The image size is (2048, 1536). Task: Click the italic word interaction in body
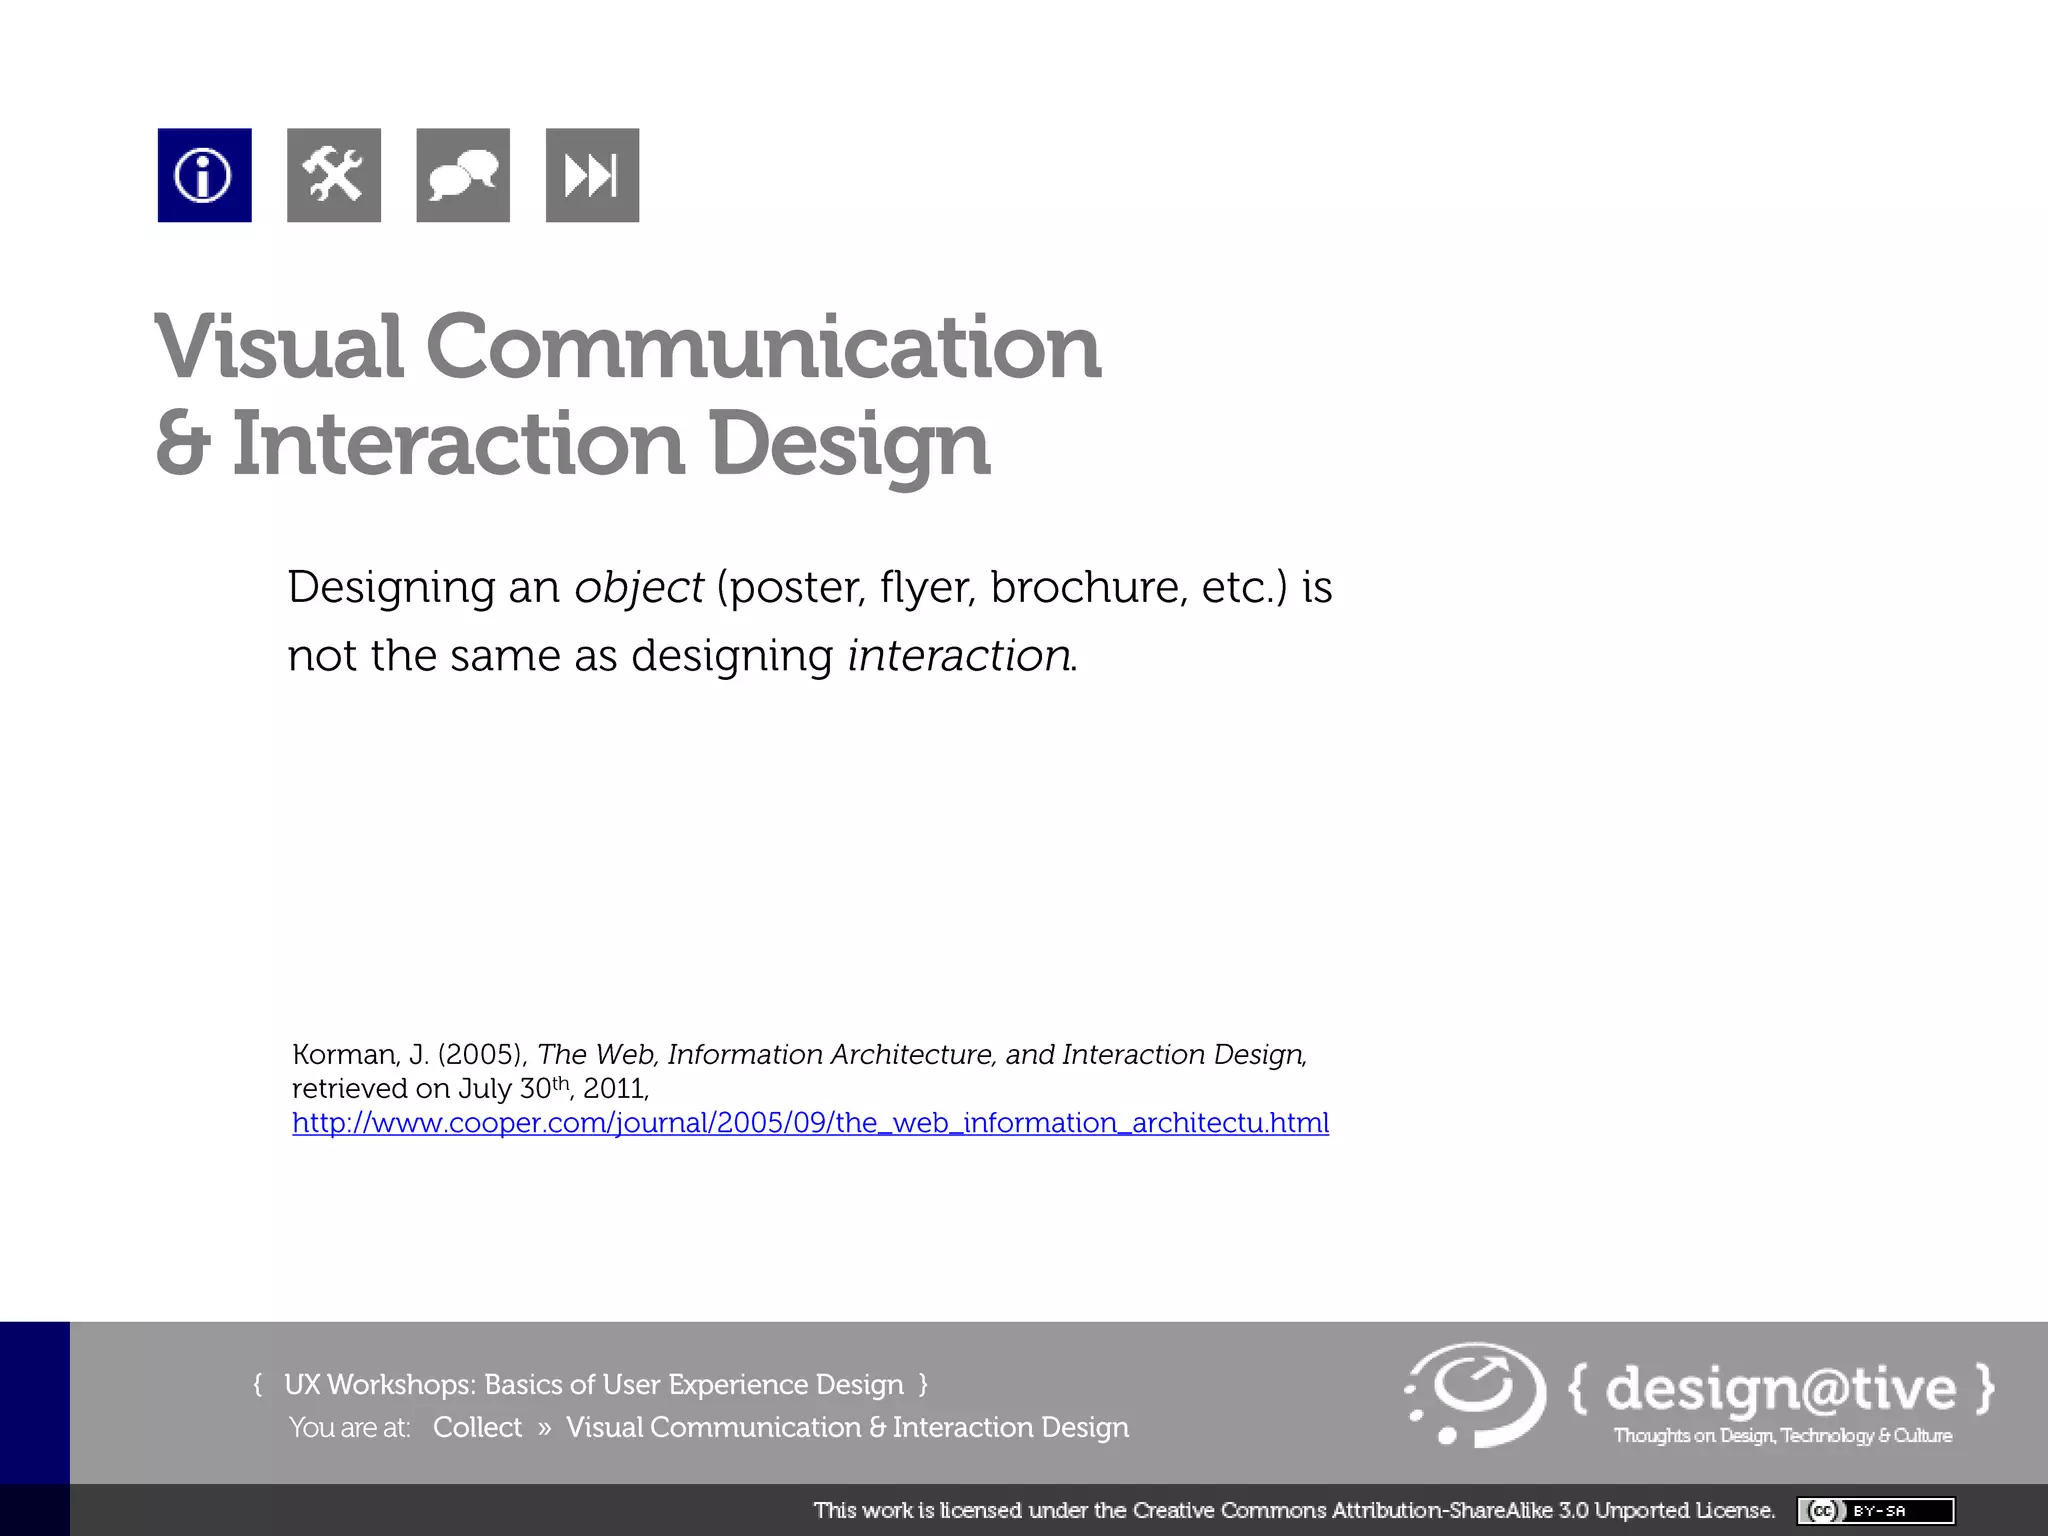960,656
